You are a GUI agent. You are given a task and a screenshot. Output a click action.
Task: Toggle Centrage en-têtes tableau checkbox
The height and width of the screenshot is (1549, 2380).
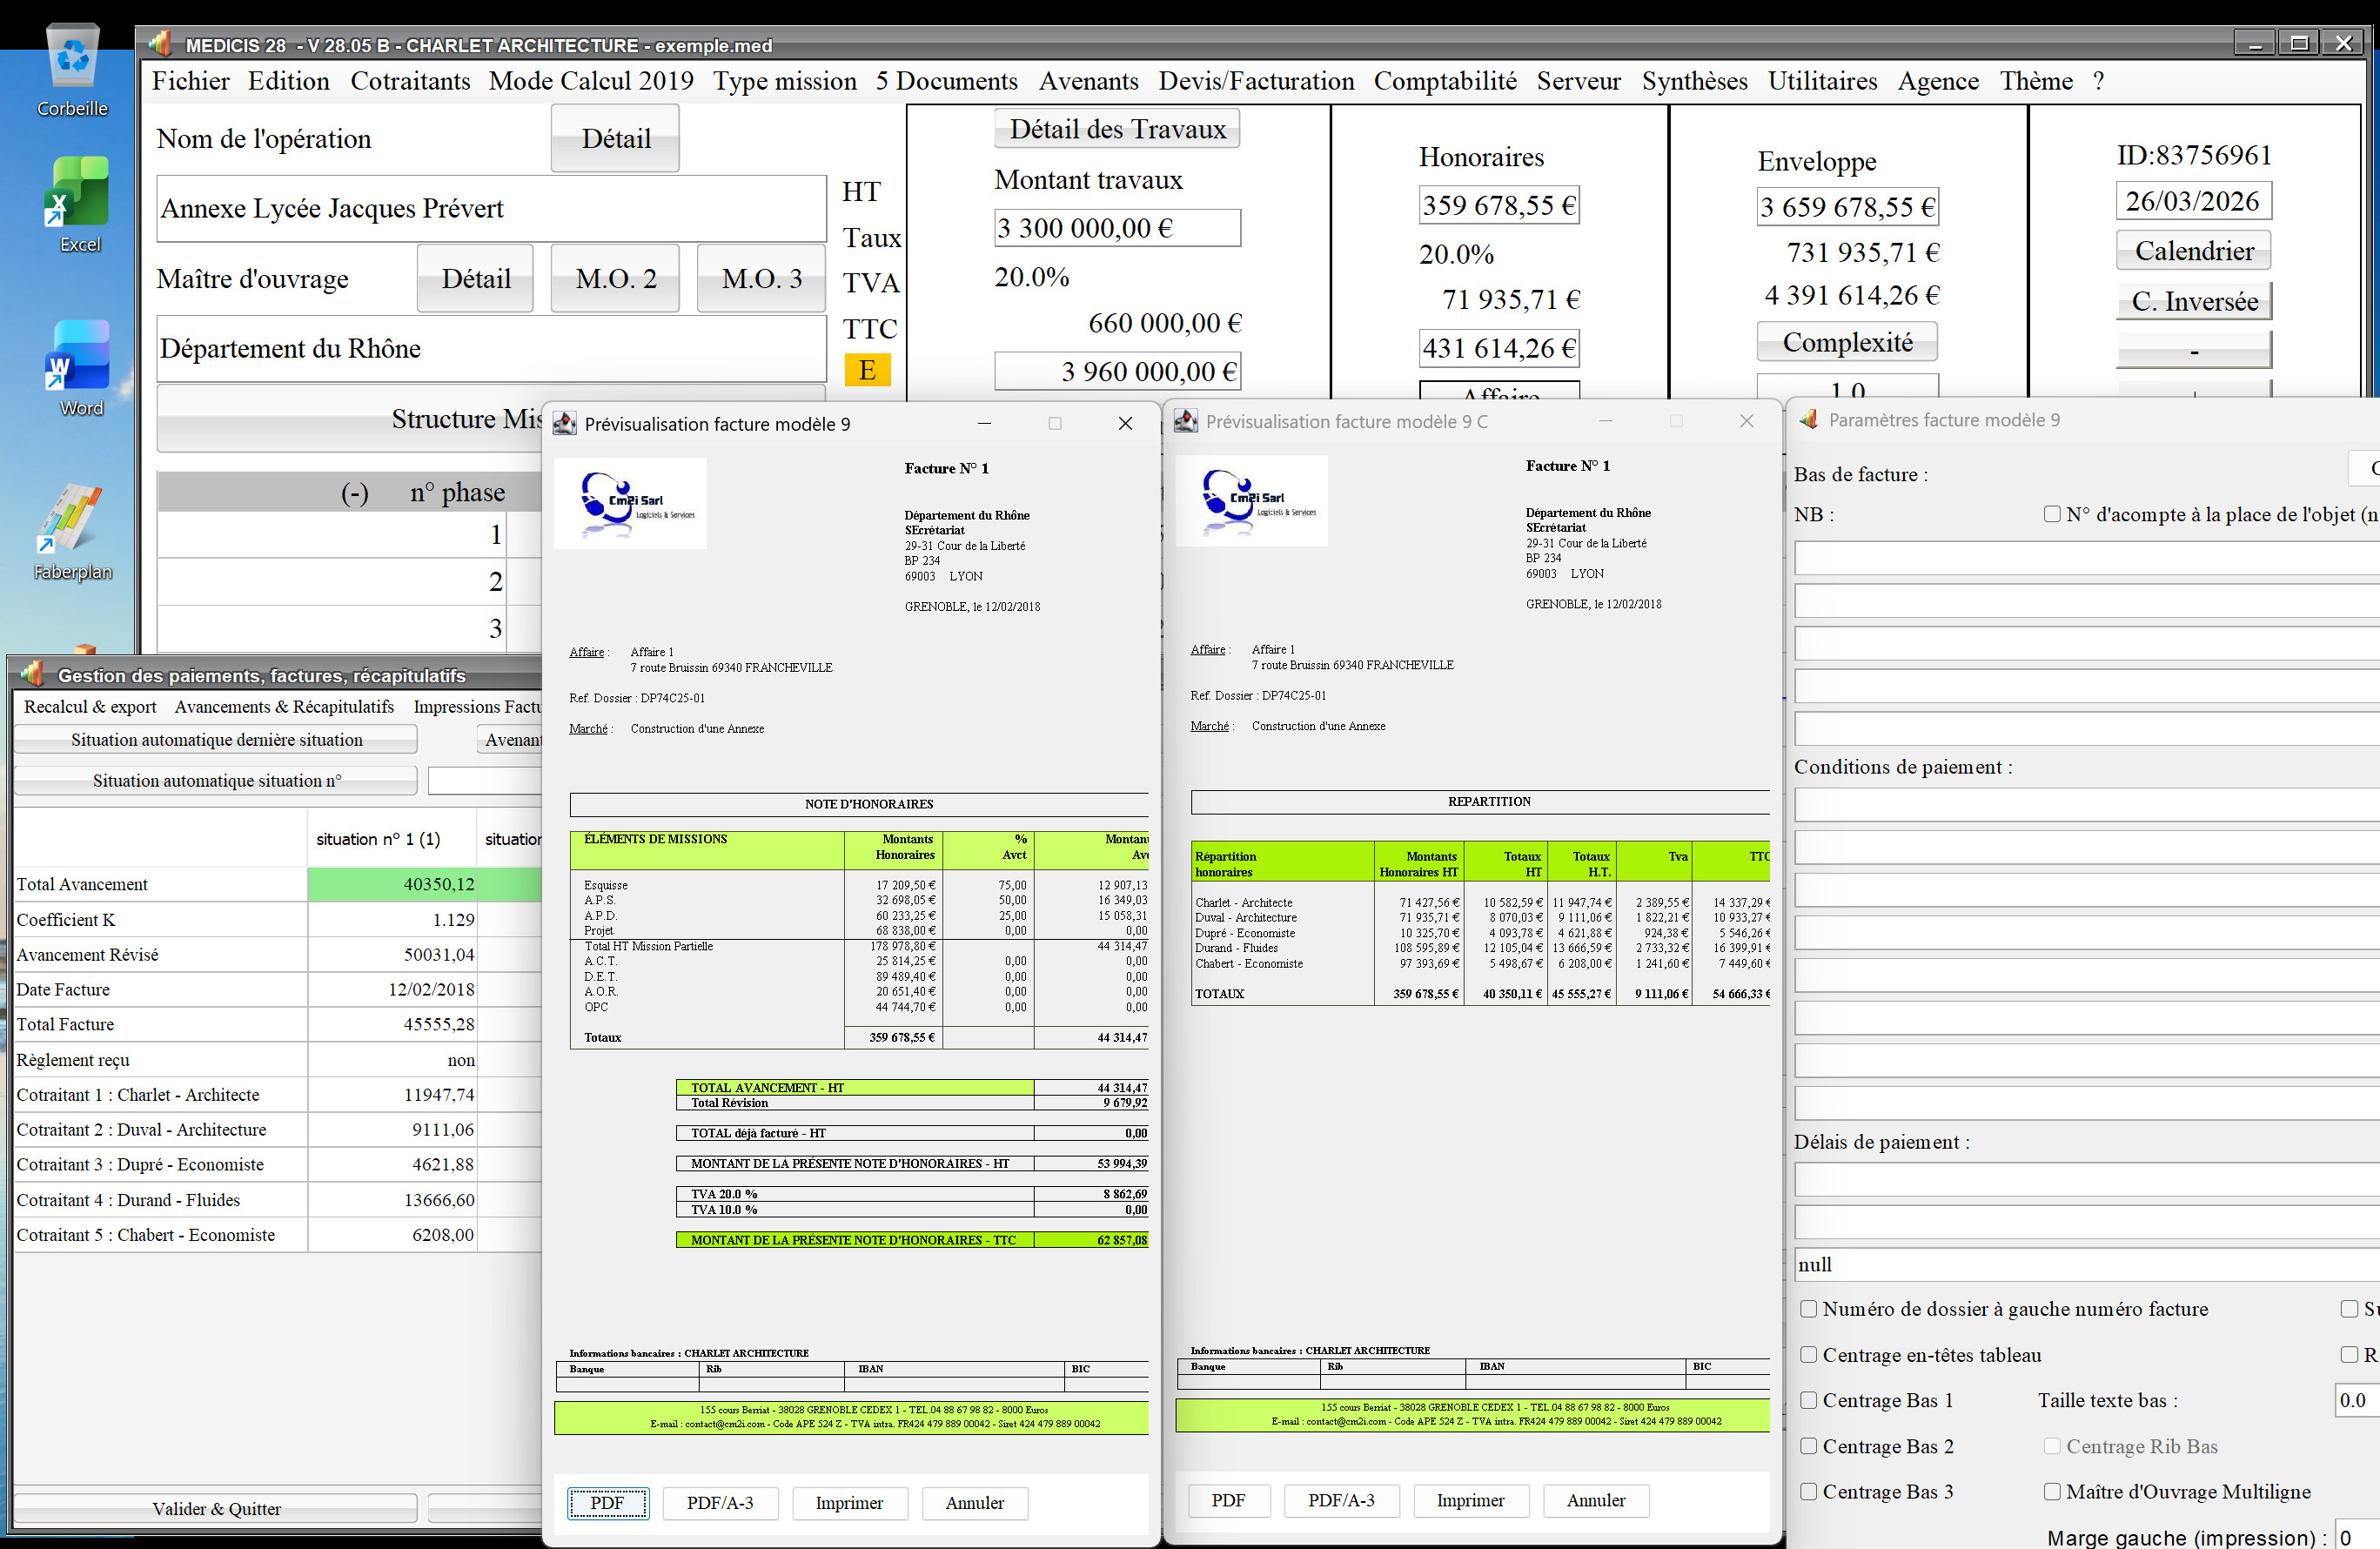click(x=1808, y=1355)
